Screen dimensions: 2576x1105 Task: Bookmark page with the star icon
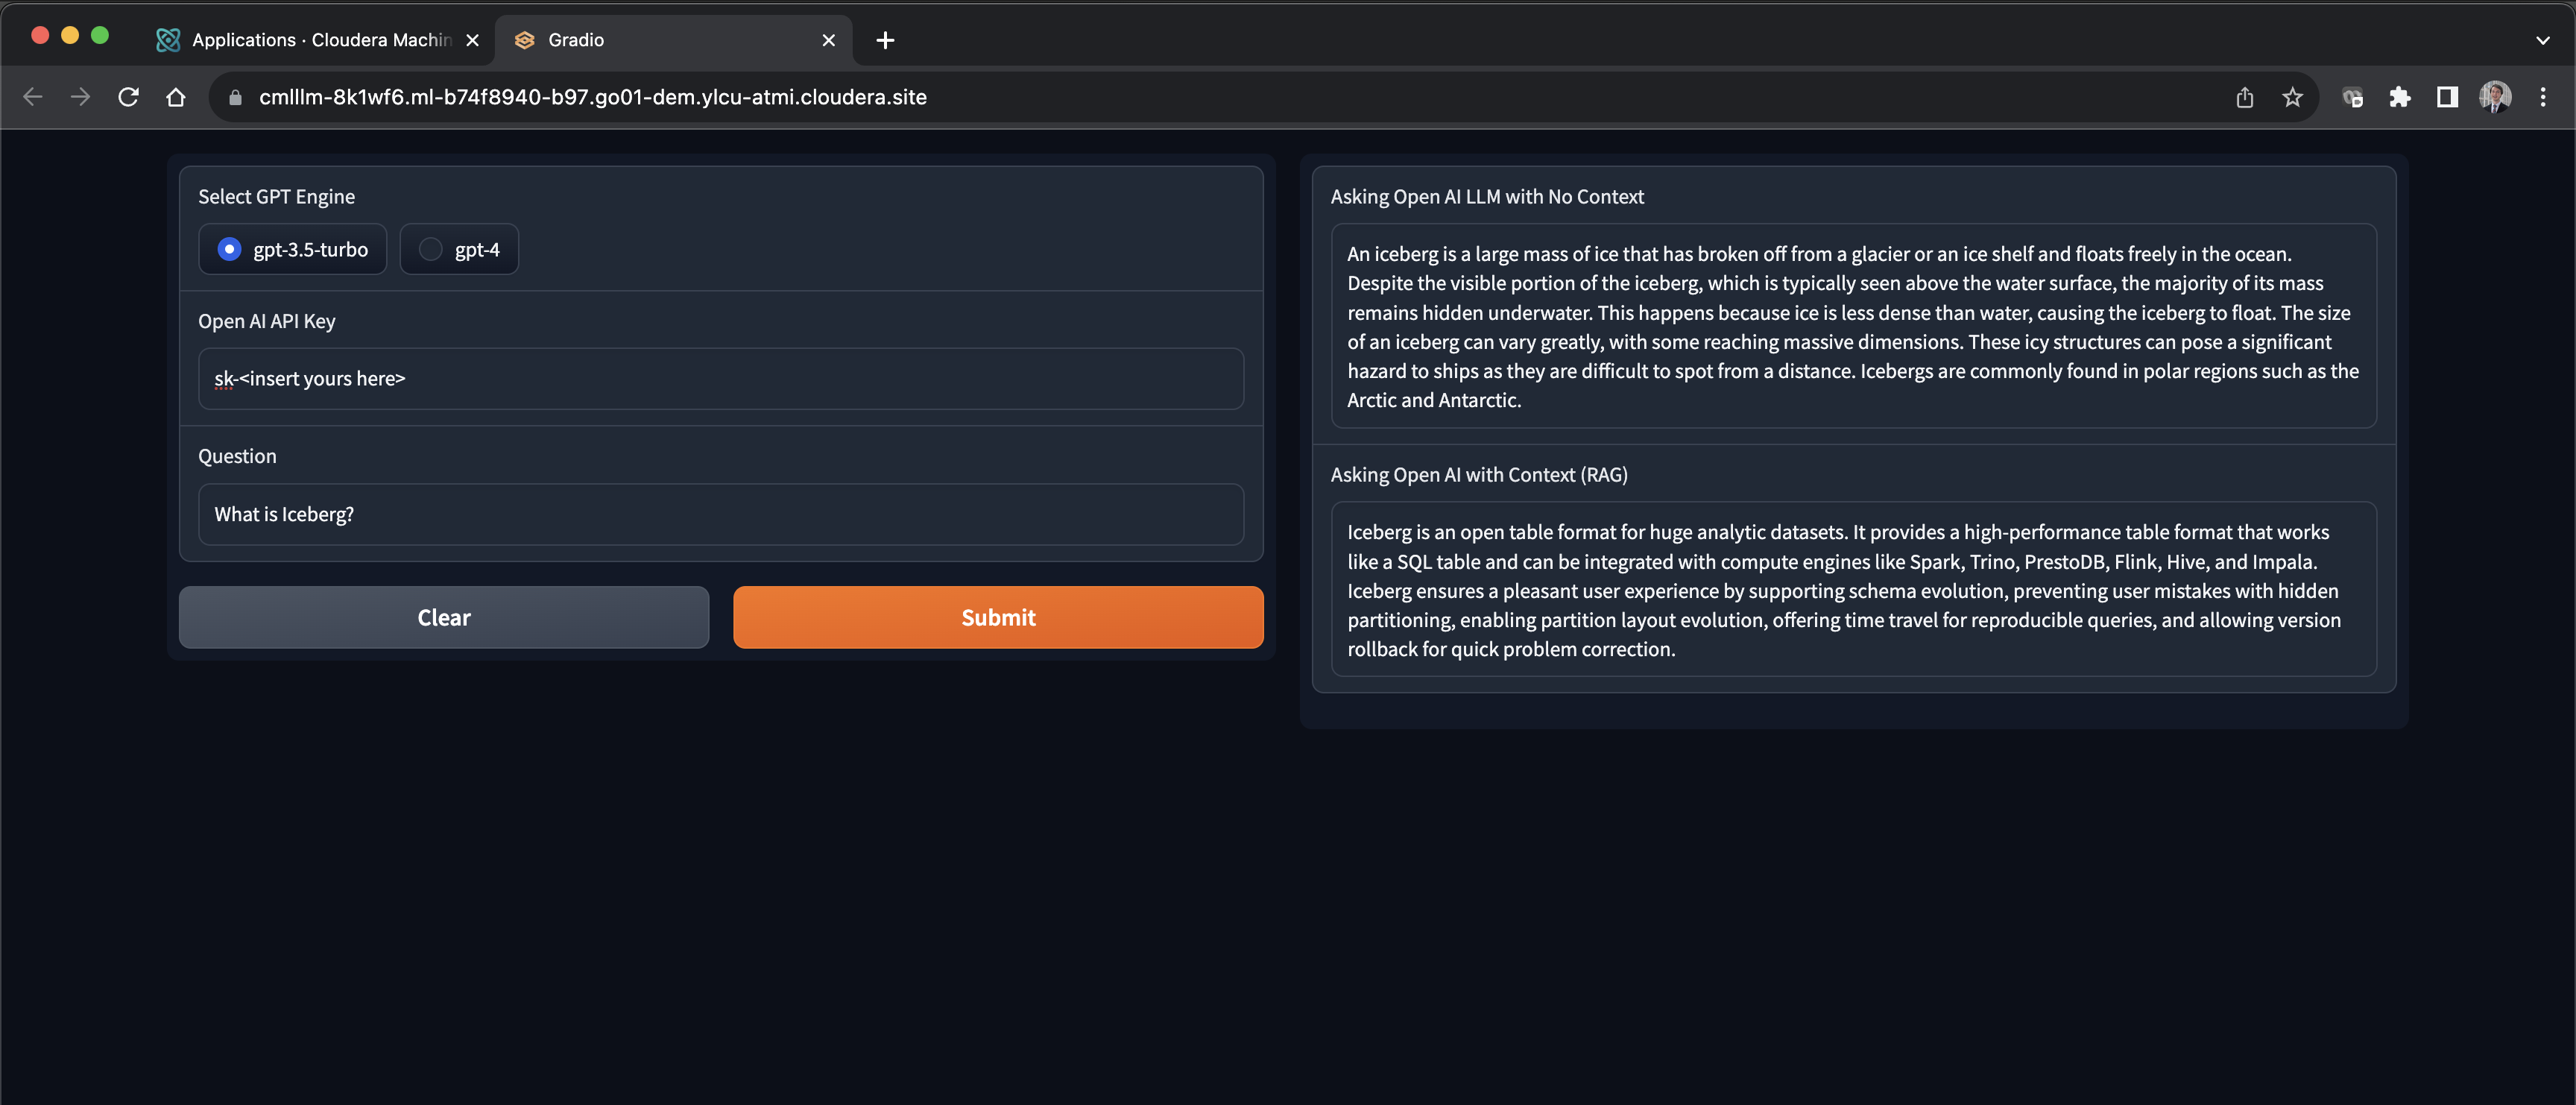[x=2292, y=97]
